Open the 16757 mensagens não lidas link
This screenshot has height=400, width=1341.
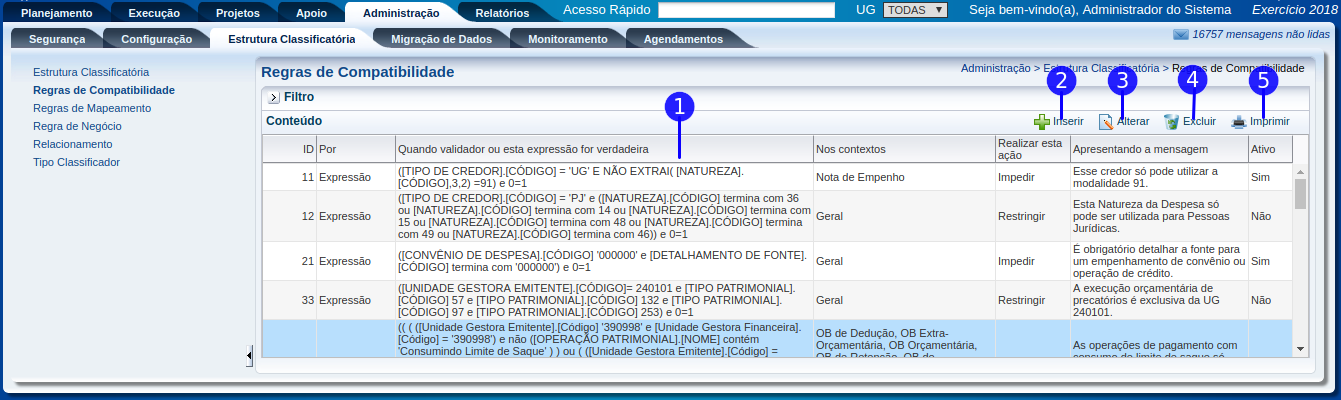1260,34
